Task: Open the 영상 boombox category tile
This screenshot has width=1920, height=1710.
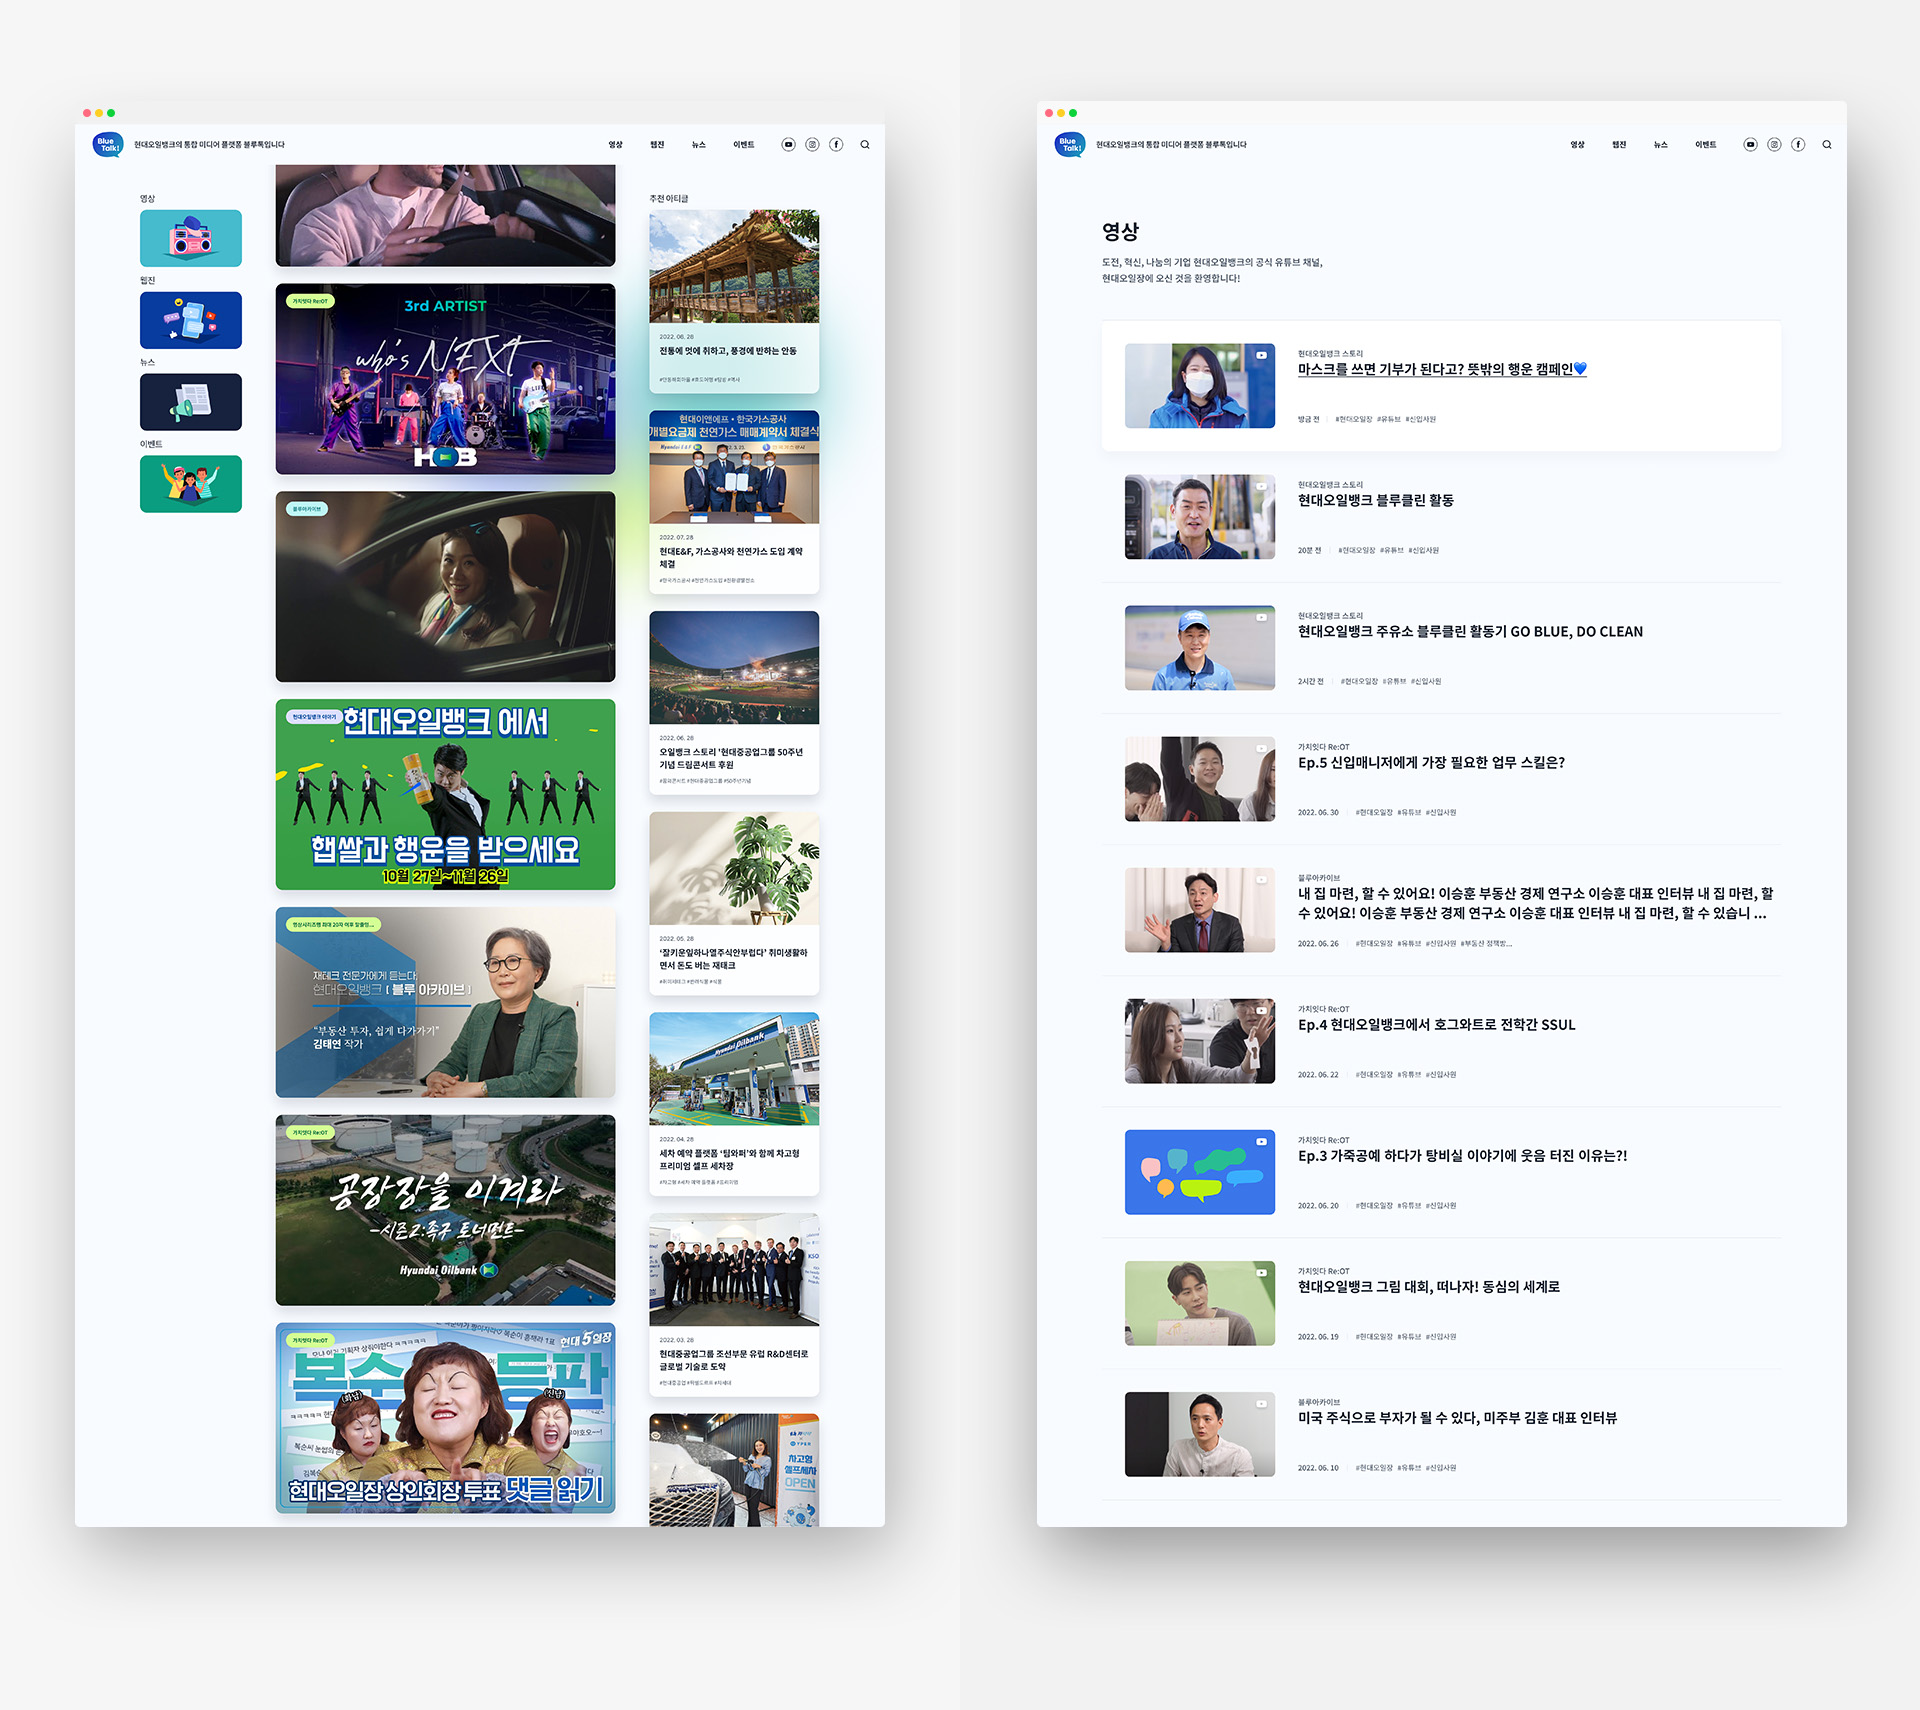Action: point(191,238)
